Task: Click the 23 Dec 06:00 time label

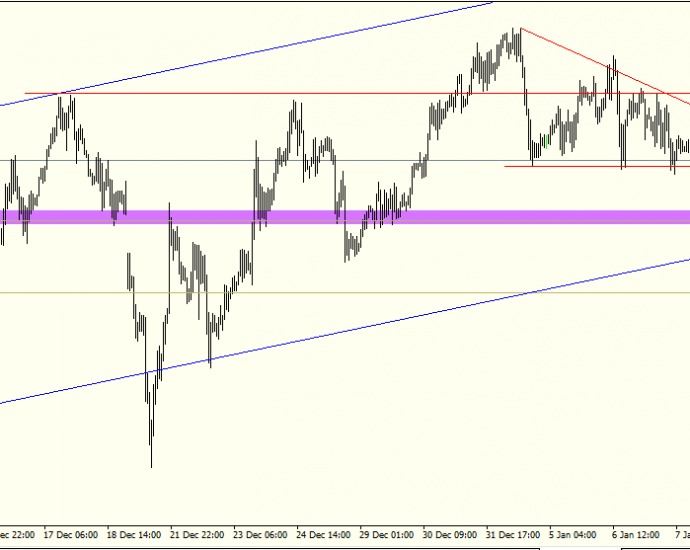Action: coord(261,535)
